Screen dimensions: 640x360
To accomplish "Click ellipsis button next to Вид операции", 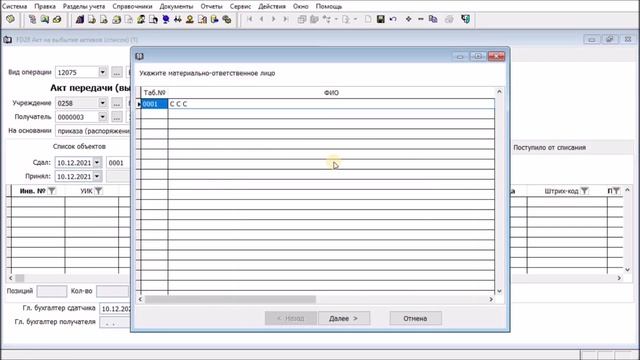I will 117,73.
